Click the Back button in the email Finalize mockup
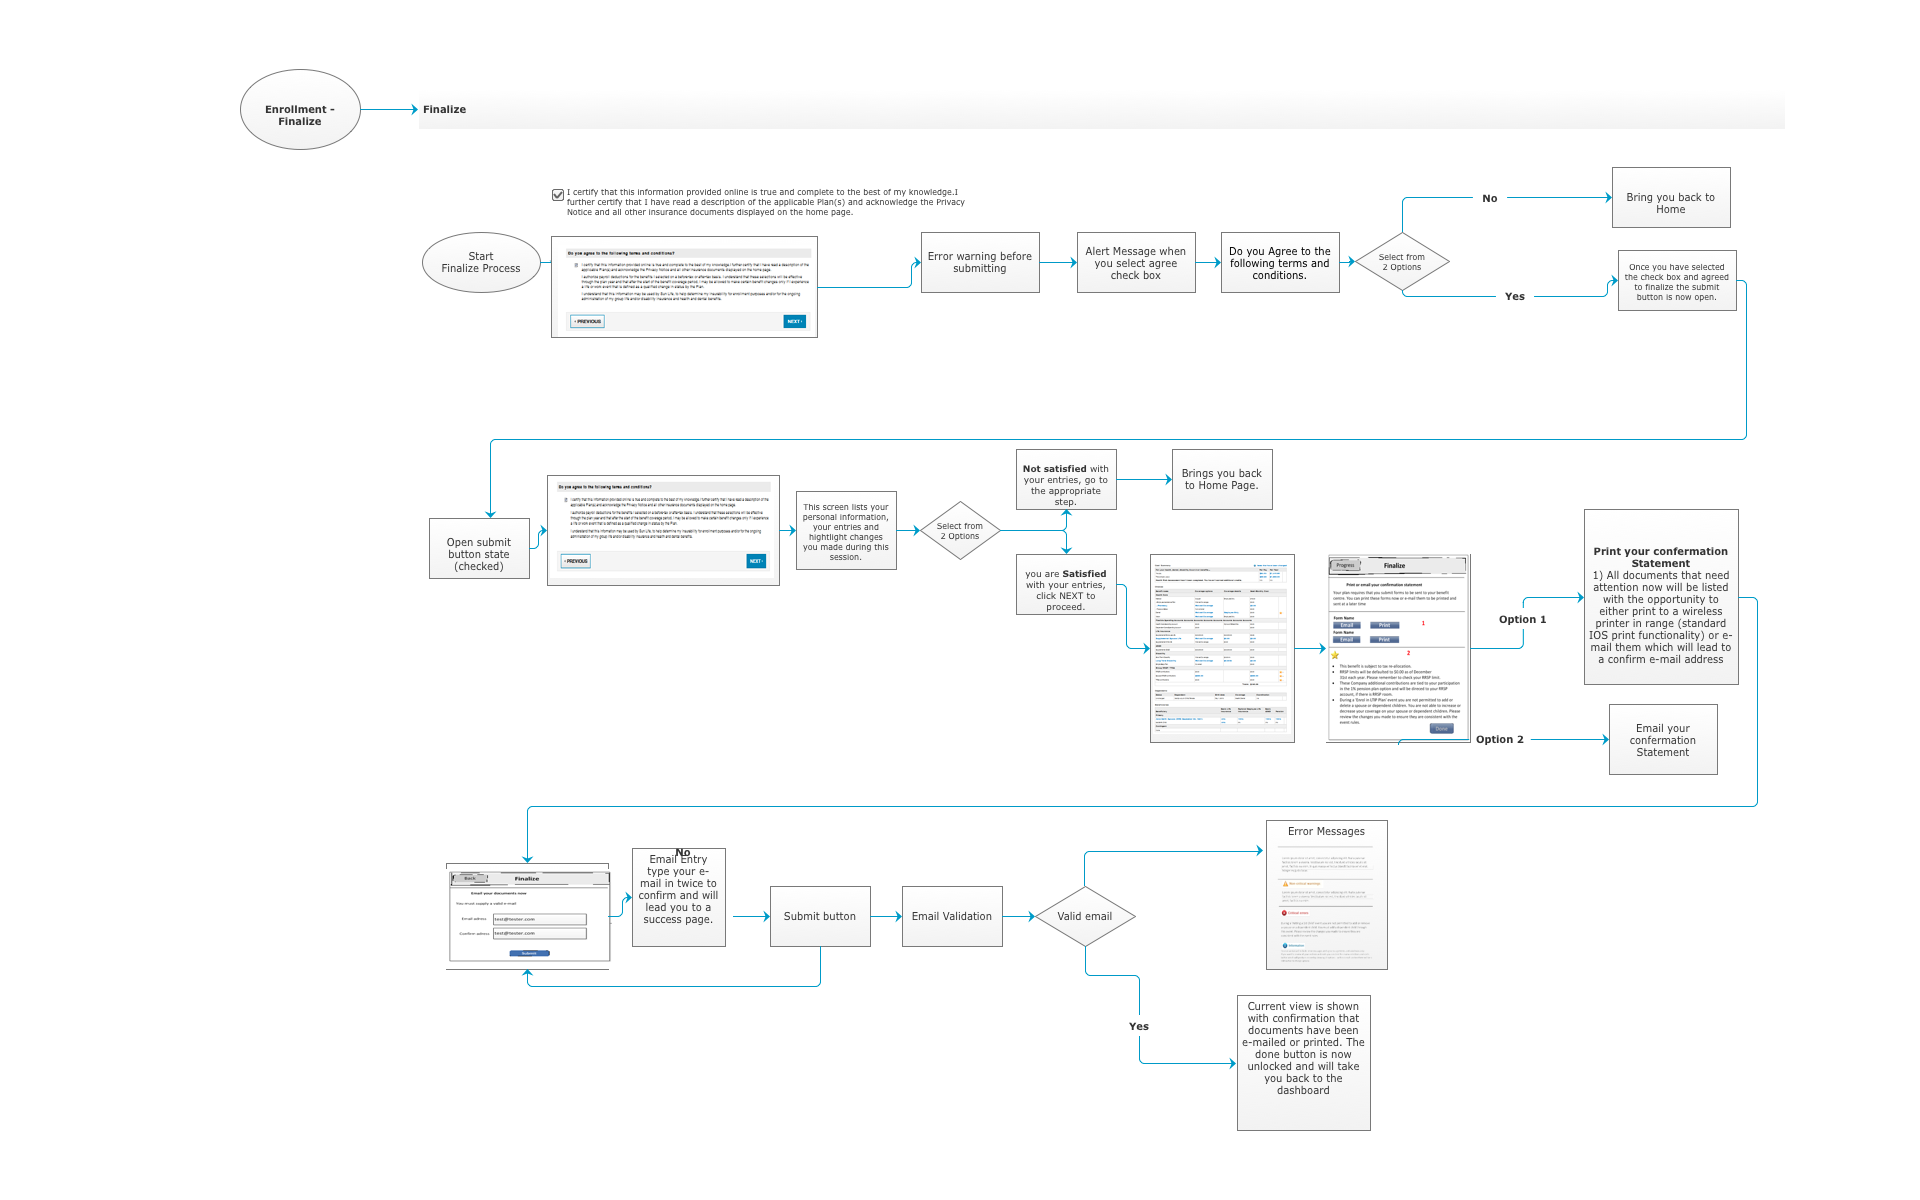The width and height of the screenshot is (1920, 1200). (470, 878)
